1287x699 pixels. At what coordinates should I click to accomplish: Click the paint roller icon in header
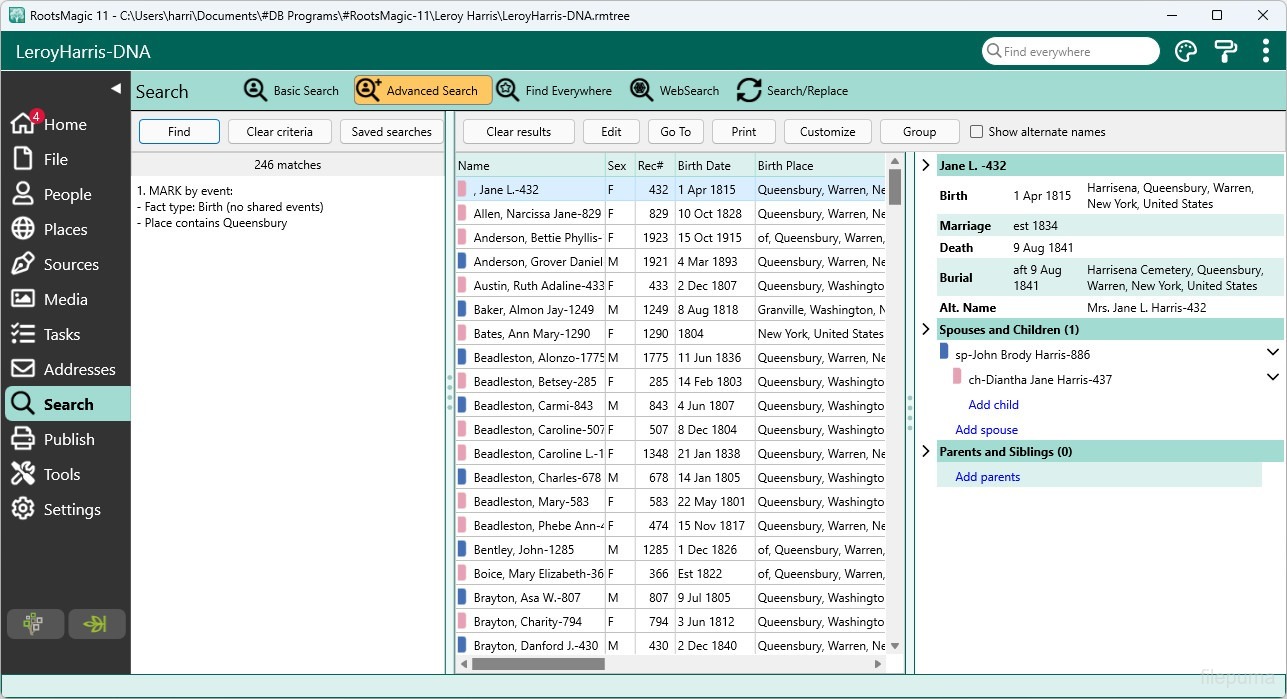point(1225,52)
